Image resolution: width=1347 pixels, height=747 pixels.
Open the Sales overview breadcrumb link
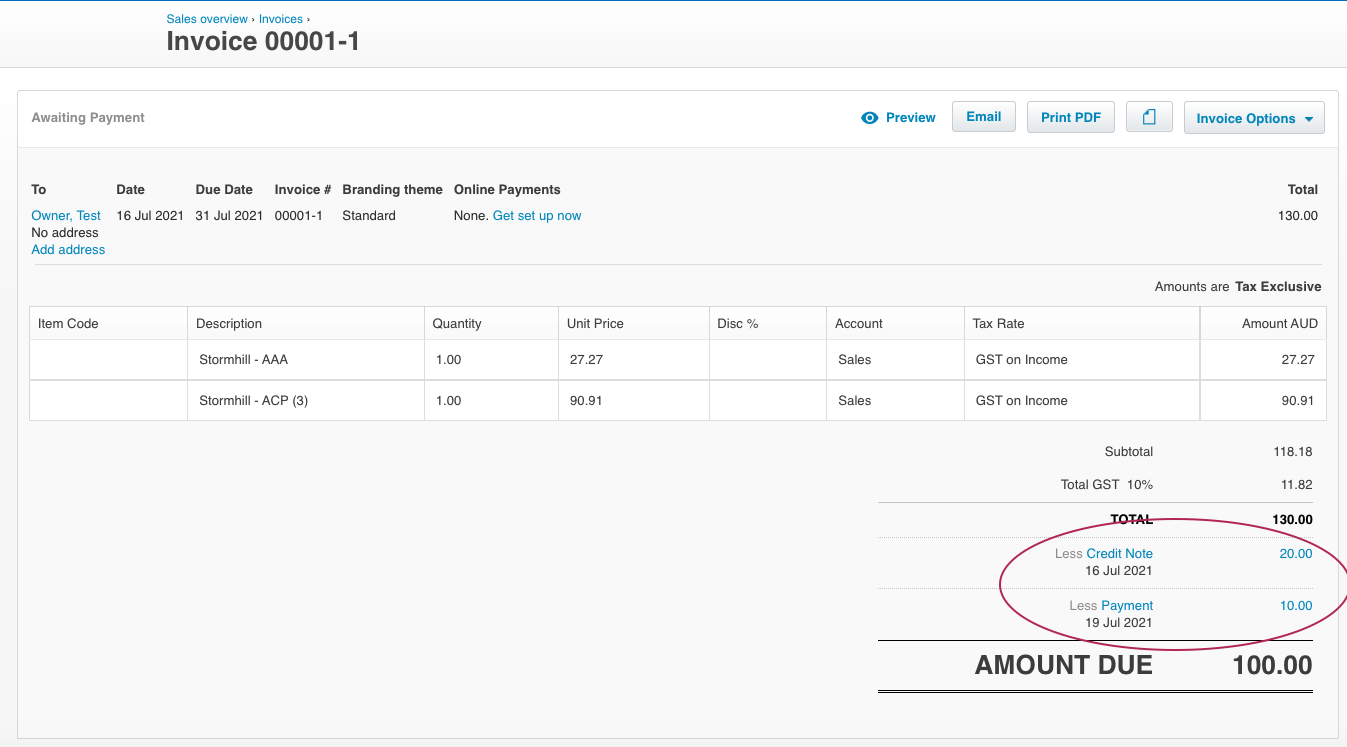point(207,19)
